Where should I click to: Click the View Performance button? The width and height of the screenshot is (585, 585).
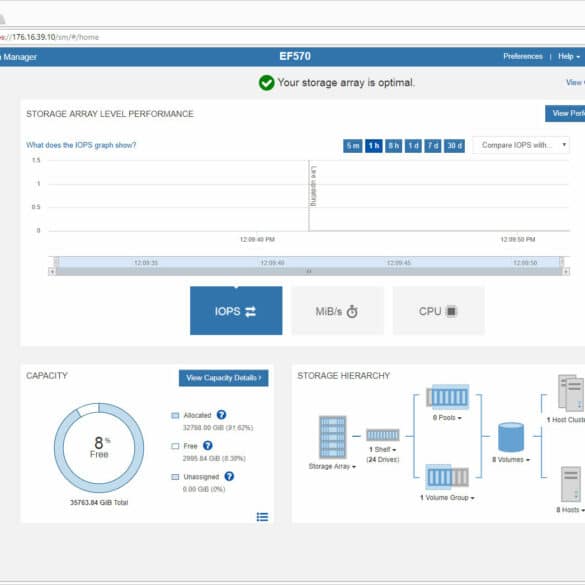pyautogui.click(x=565, y=113)
